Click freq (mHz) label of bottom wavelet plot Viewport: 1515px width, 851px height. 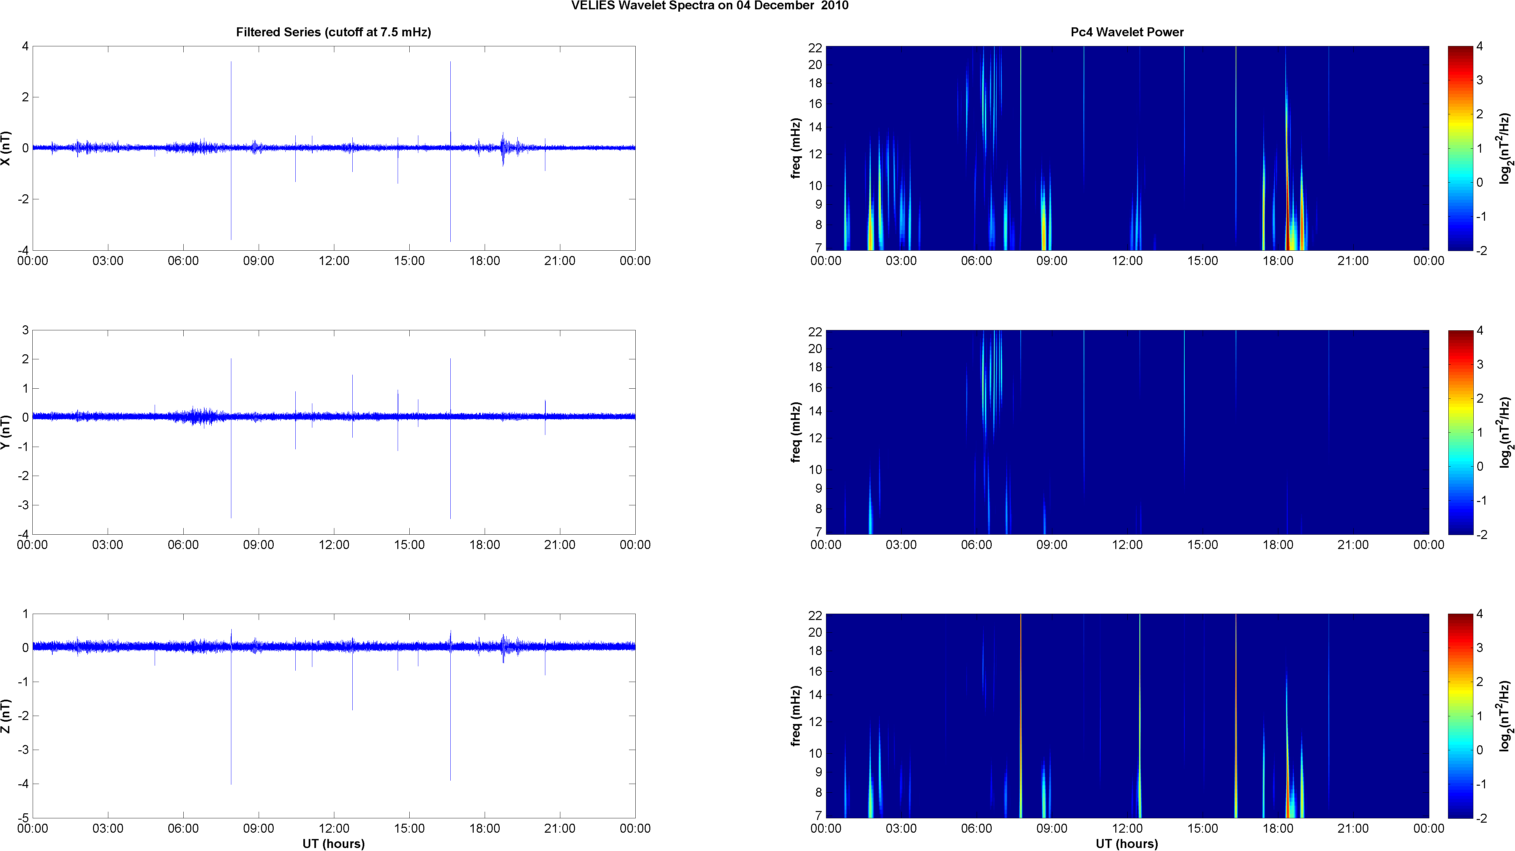[x=796, y=716]
